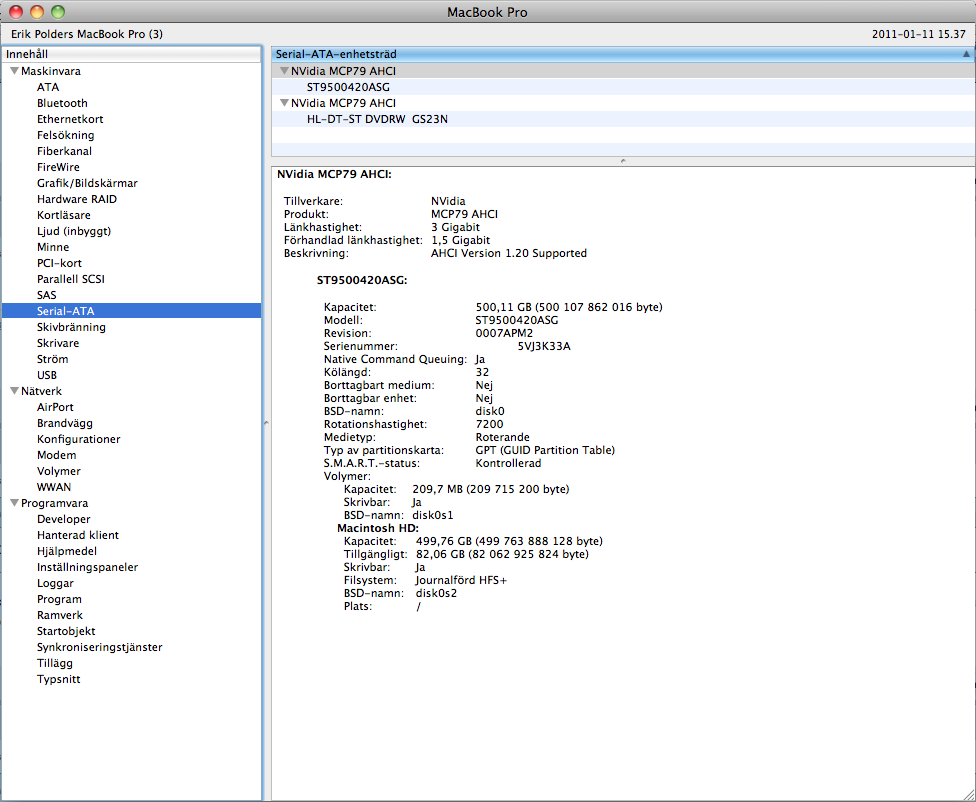Select Felsökning in the sidebar
Viewport: 976px width, 802px height.
point(65,135)
